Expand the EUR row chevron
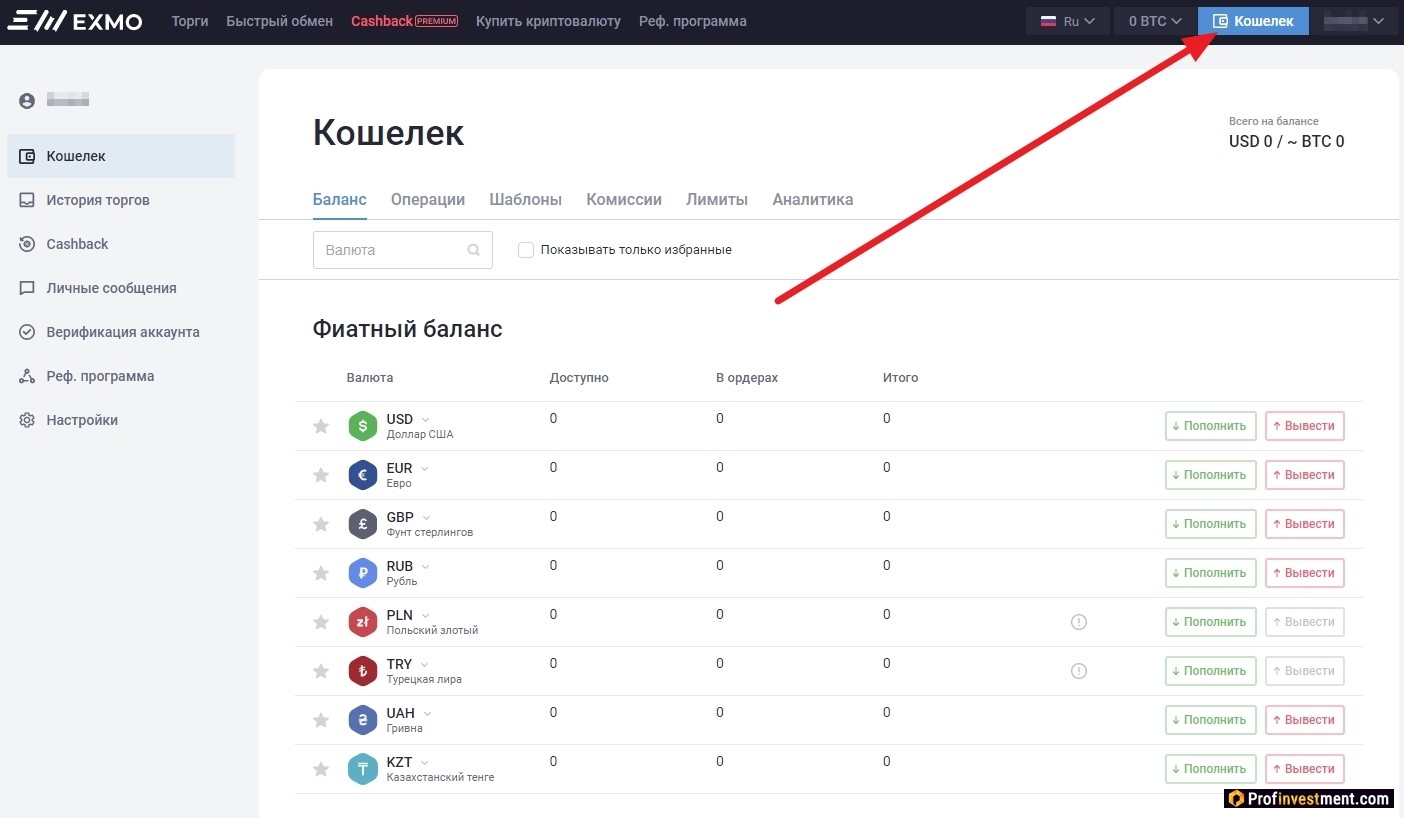Image resolution: width=1404 pixels, height=818 pixels. pos(425,468)
